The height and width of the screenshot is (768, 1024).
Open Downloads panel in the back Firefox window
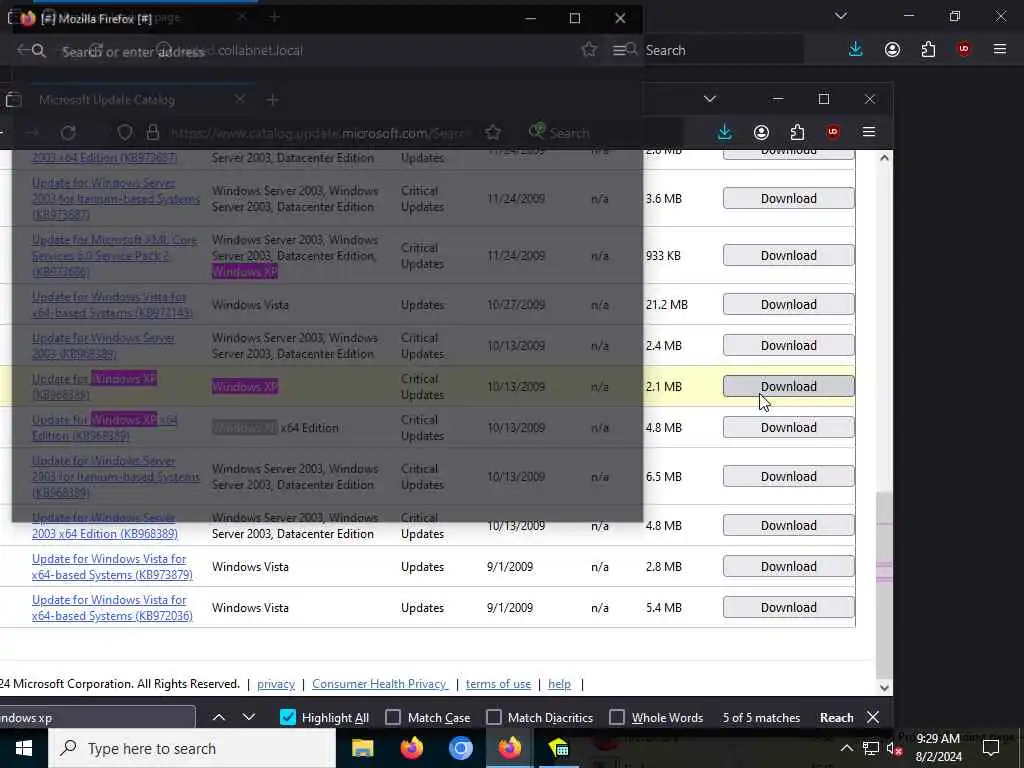coord(856,50)
